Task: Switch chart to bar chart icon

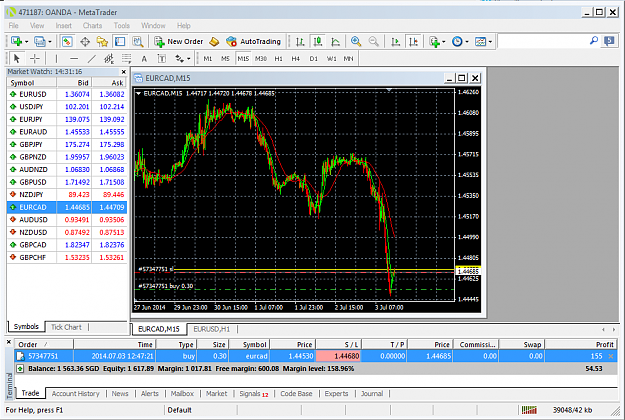Action: 300,41
